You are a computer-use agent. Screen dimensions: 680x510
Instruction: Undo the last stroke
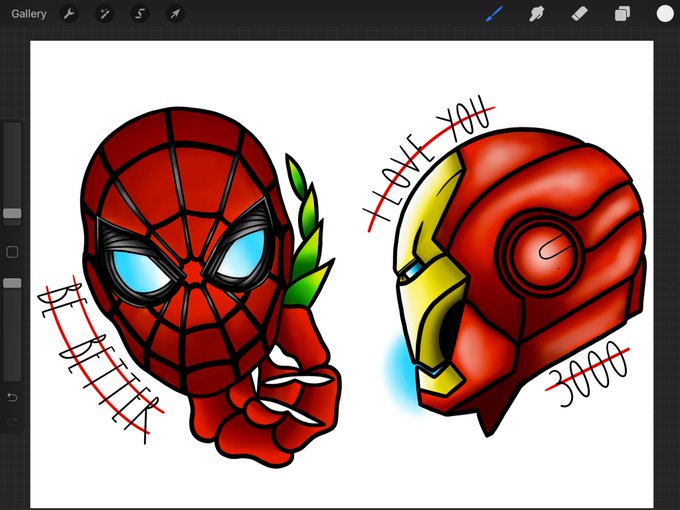(x=12, y=397)
